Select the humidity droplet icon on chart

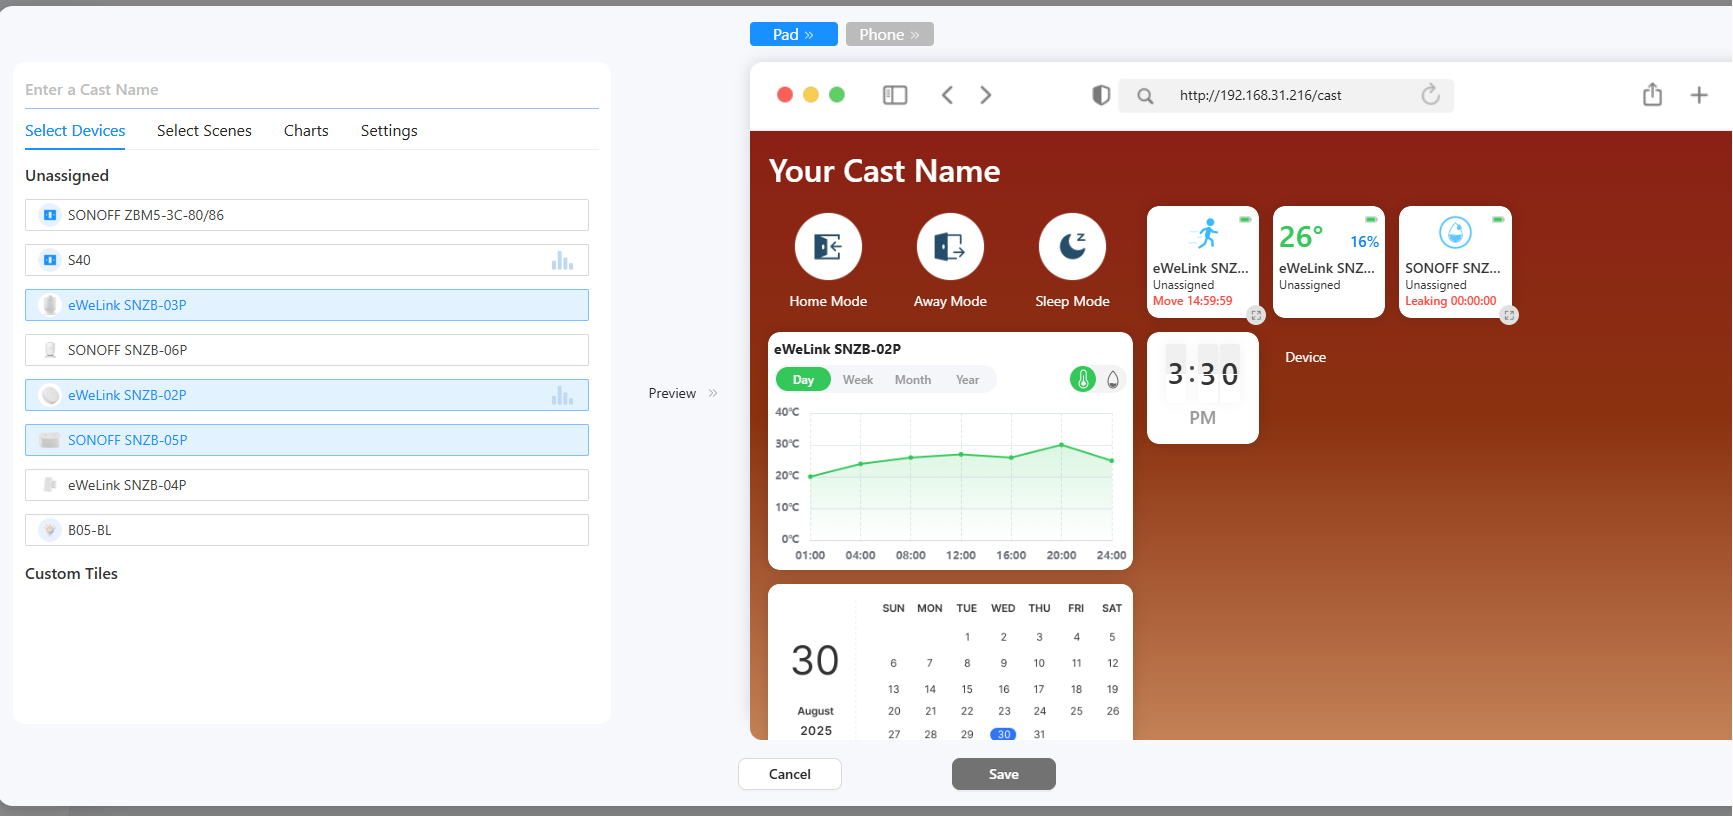click(x=1112, y=380)
